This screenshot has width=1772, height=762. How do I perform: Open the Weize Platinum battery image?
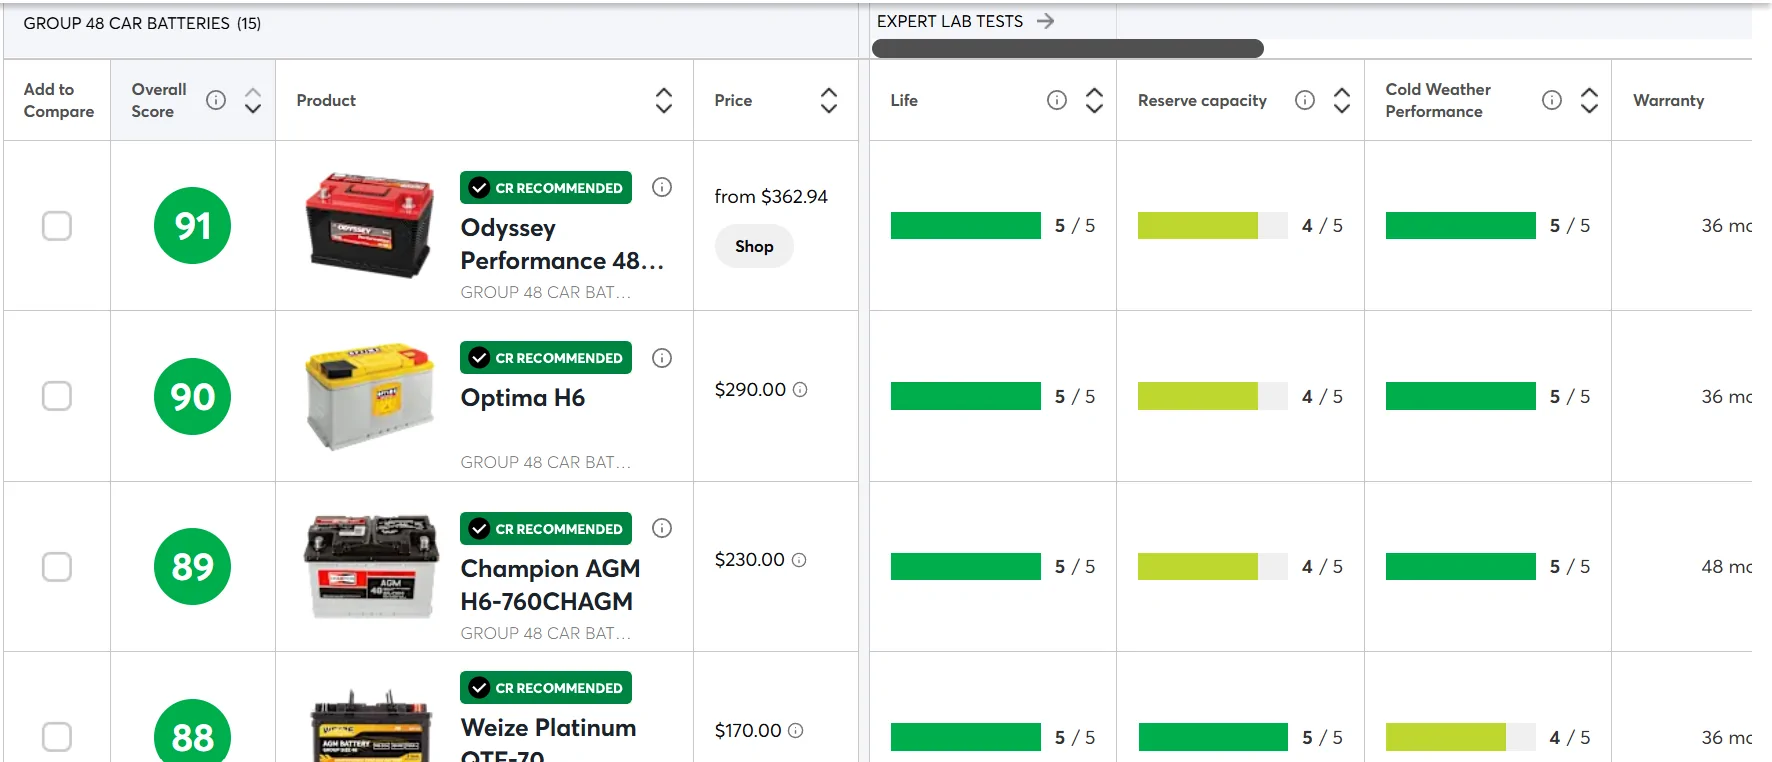[371, 727]
